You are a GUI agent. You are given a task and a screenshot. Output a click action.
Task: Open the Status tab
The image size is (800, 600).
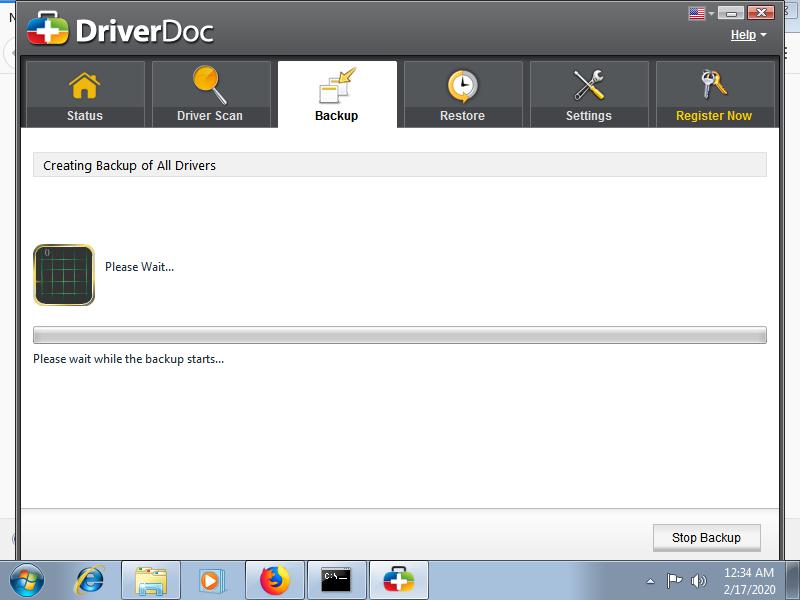pyautogui.click(x=85, y=94)
